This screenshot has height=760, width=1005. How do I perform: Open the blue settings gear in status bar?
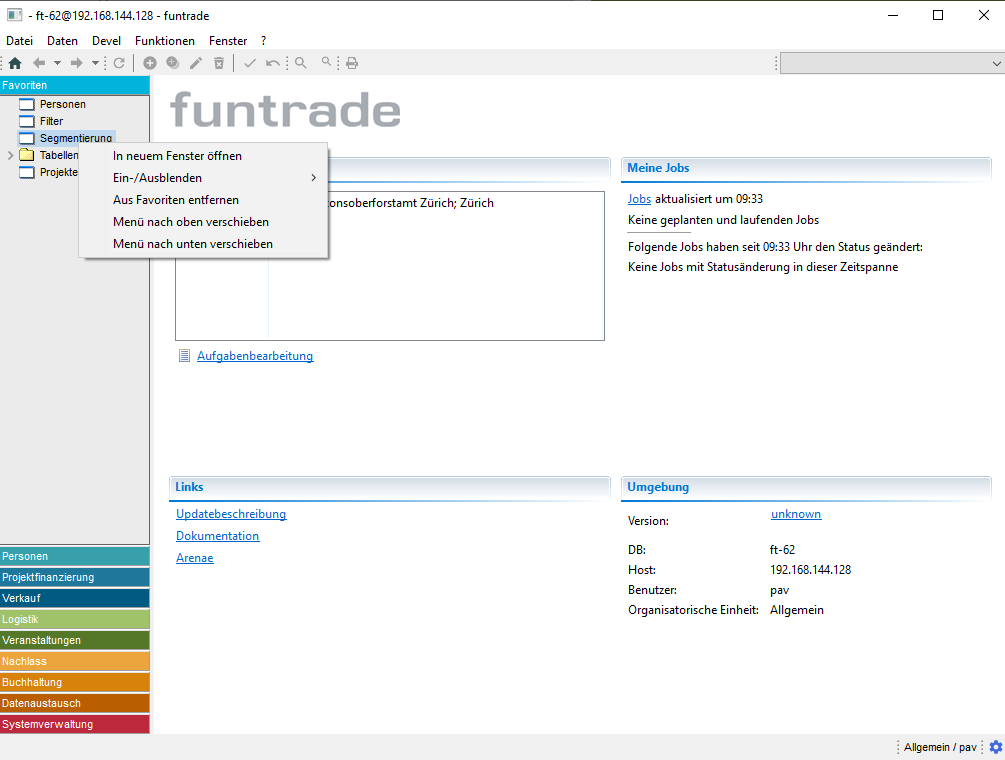pos(995,747)
